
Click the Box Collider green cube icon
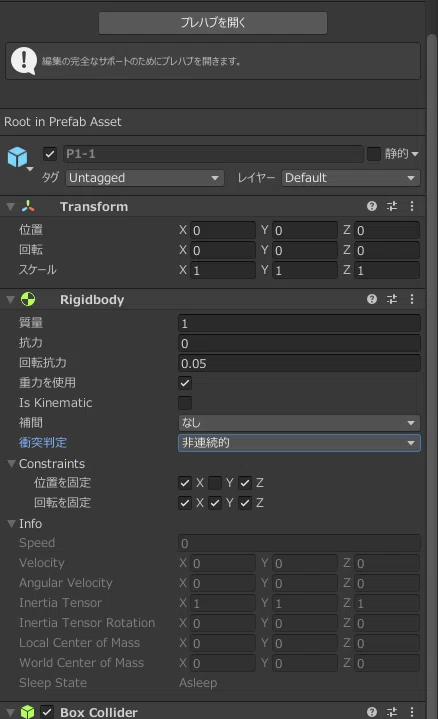28,712
